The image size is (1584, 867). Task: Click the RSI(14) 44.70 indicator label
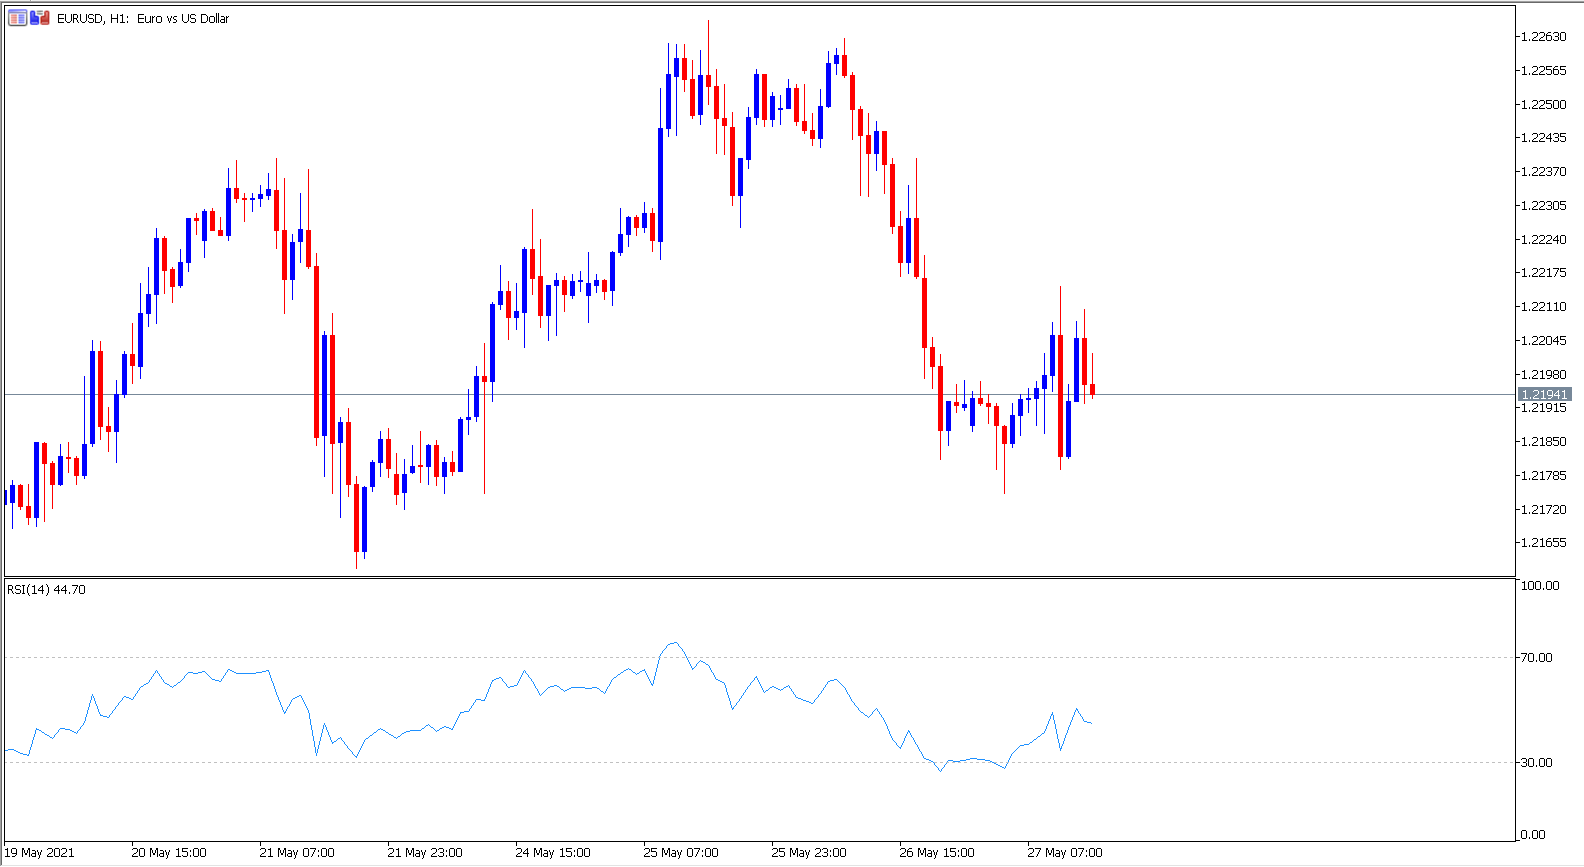tap(46, 590)
